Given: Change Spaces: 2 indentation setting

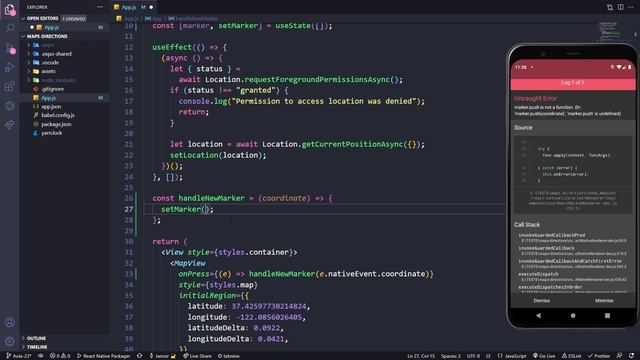Looking at the screenshot, I should pyautogui.click(x=451, y=356).
